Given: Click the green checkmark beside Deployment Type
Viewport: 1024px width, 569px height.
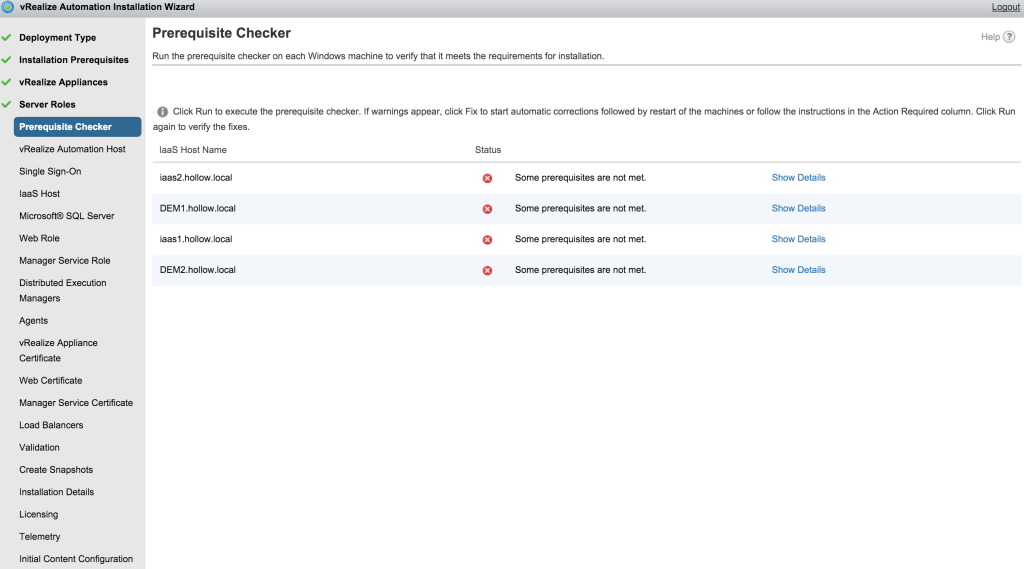Looking at the screenshot, I should pos(7,38).
